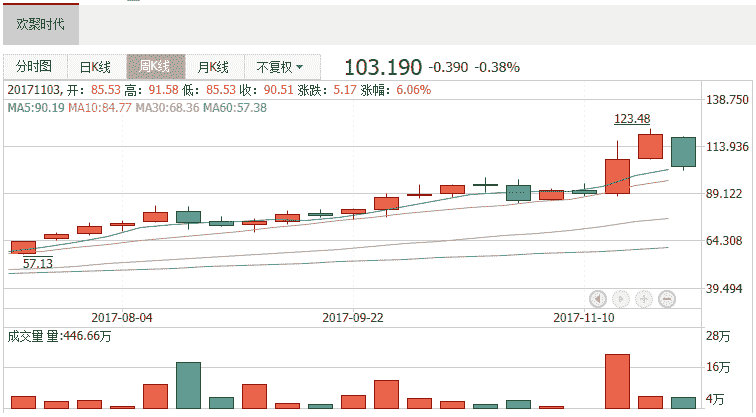Click the 113.936 price axis label
The height and width of the screenshot is (417, 756).
[727, 147]
